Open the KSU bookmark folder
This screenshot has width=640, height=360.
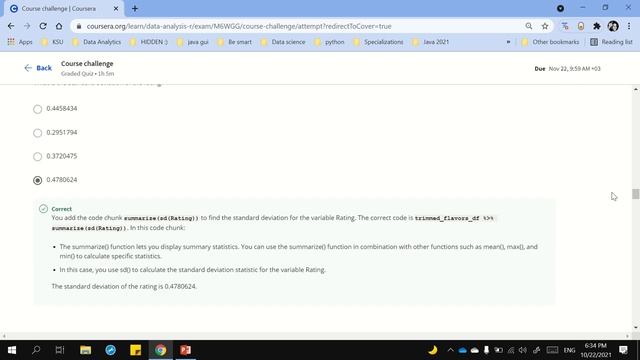point(52,42)
